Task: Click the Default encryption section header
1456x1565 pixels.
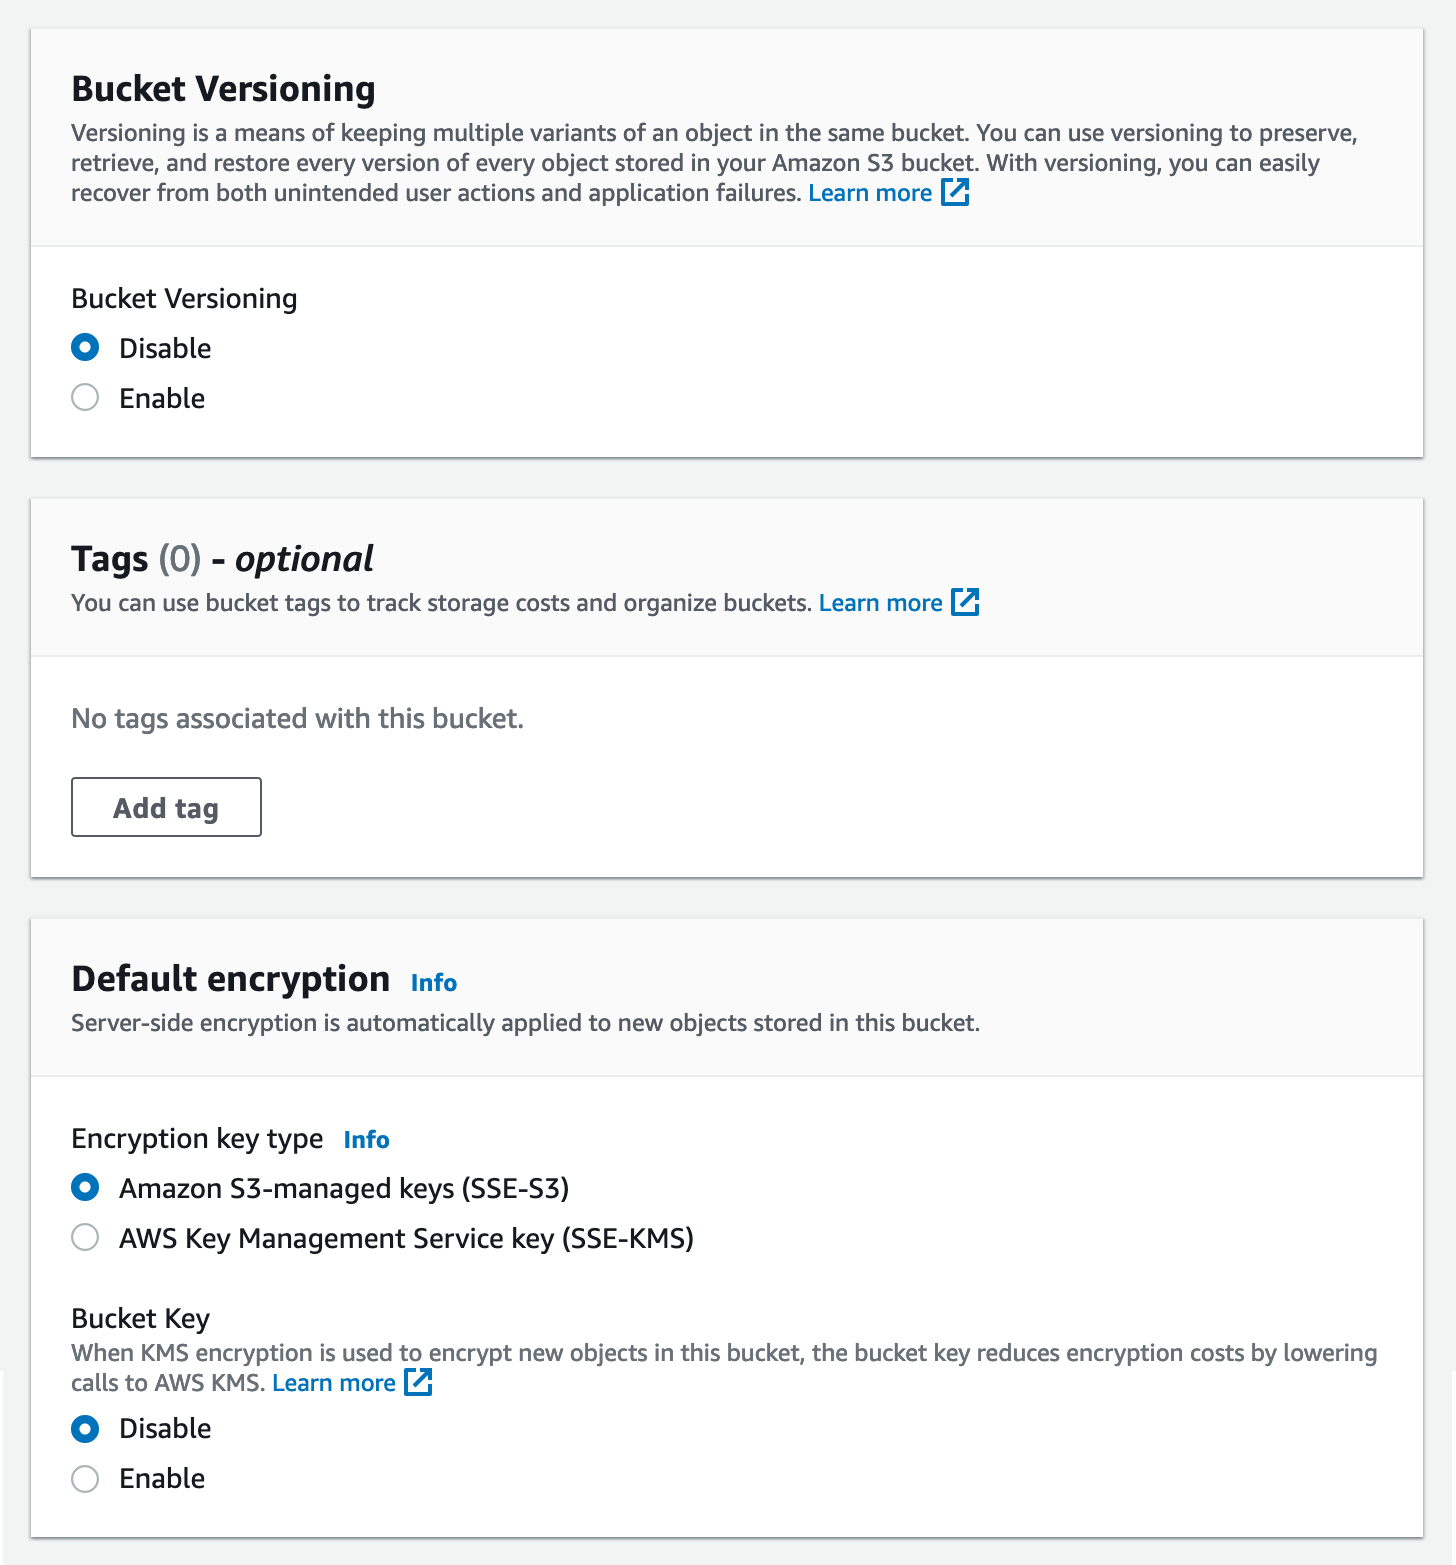Action: [x=229, y=978]
